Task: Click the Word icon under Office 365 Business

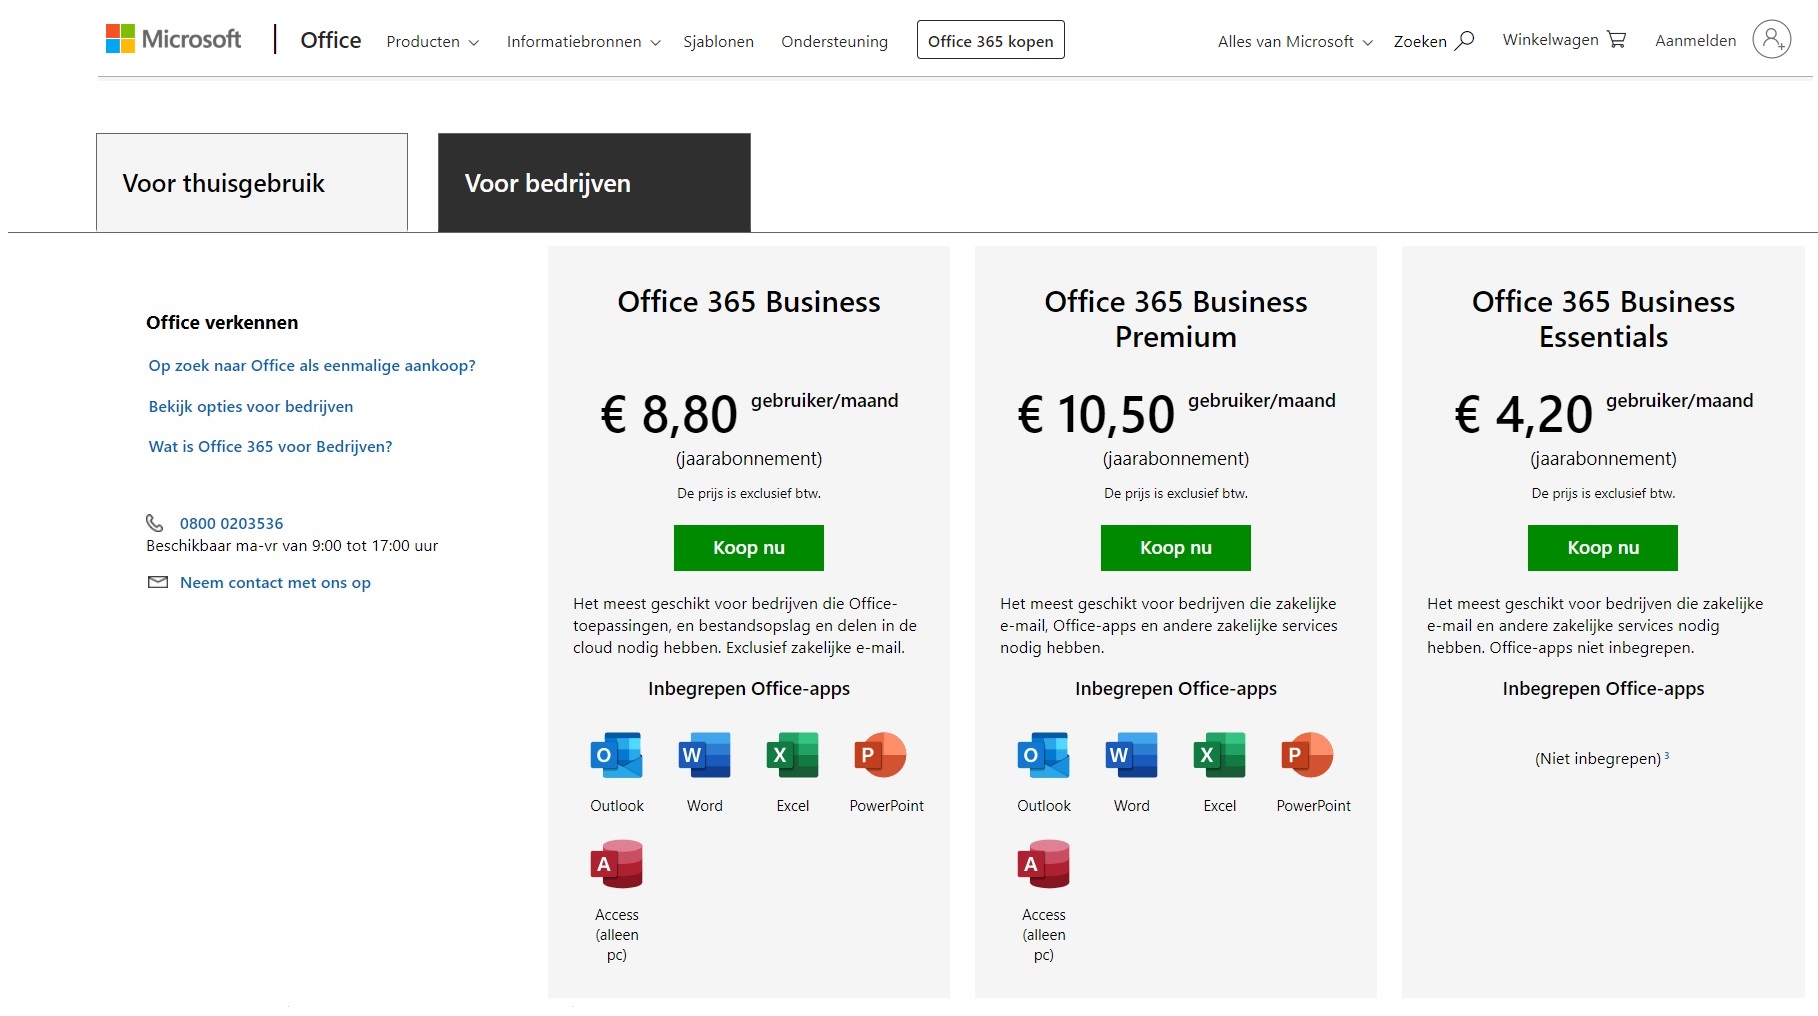Action: 704,755
